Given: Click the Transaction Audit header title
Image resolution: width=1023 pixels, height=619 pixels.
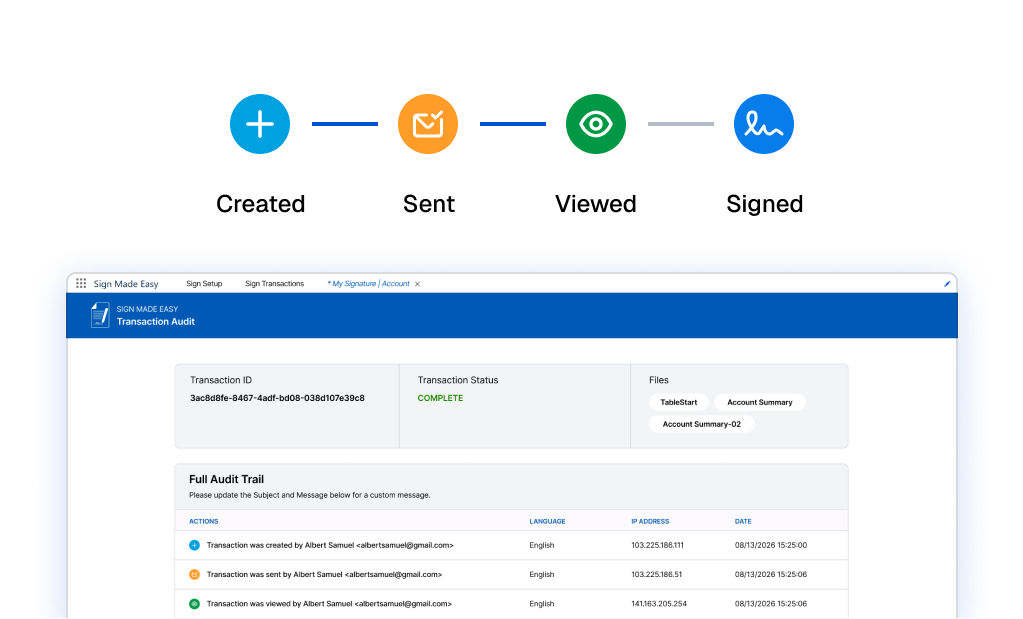Looking at the screenshot, I should (x=155, y=322).
